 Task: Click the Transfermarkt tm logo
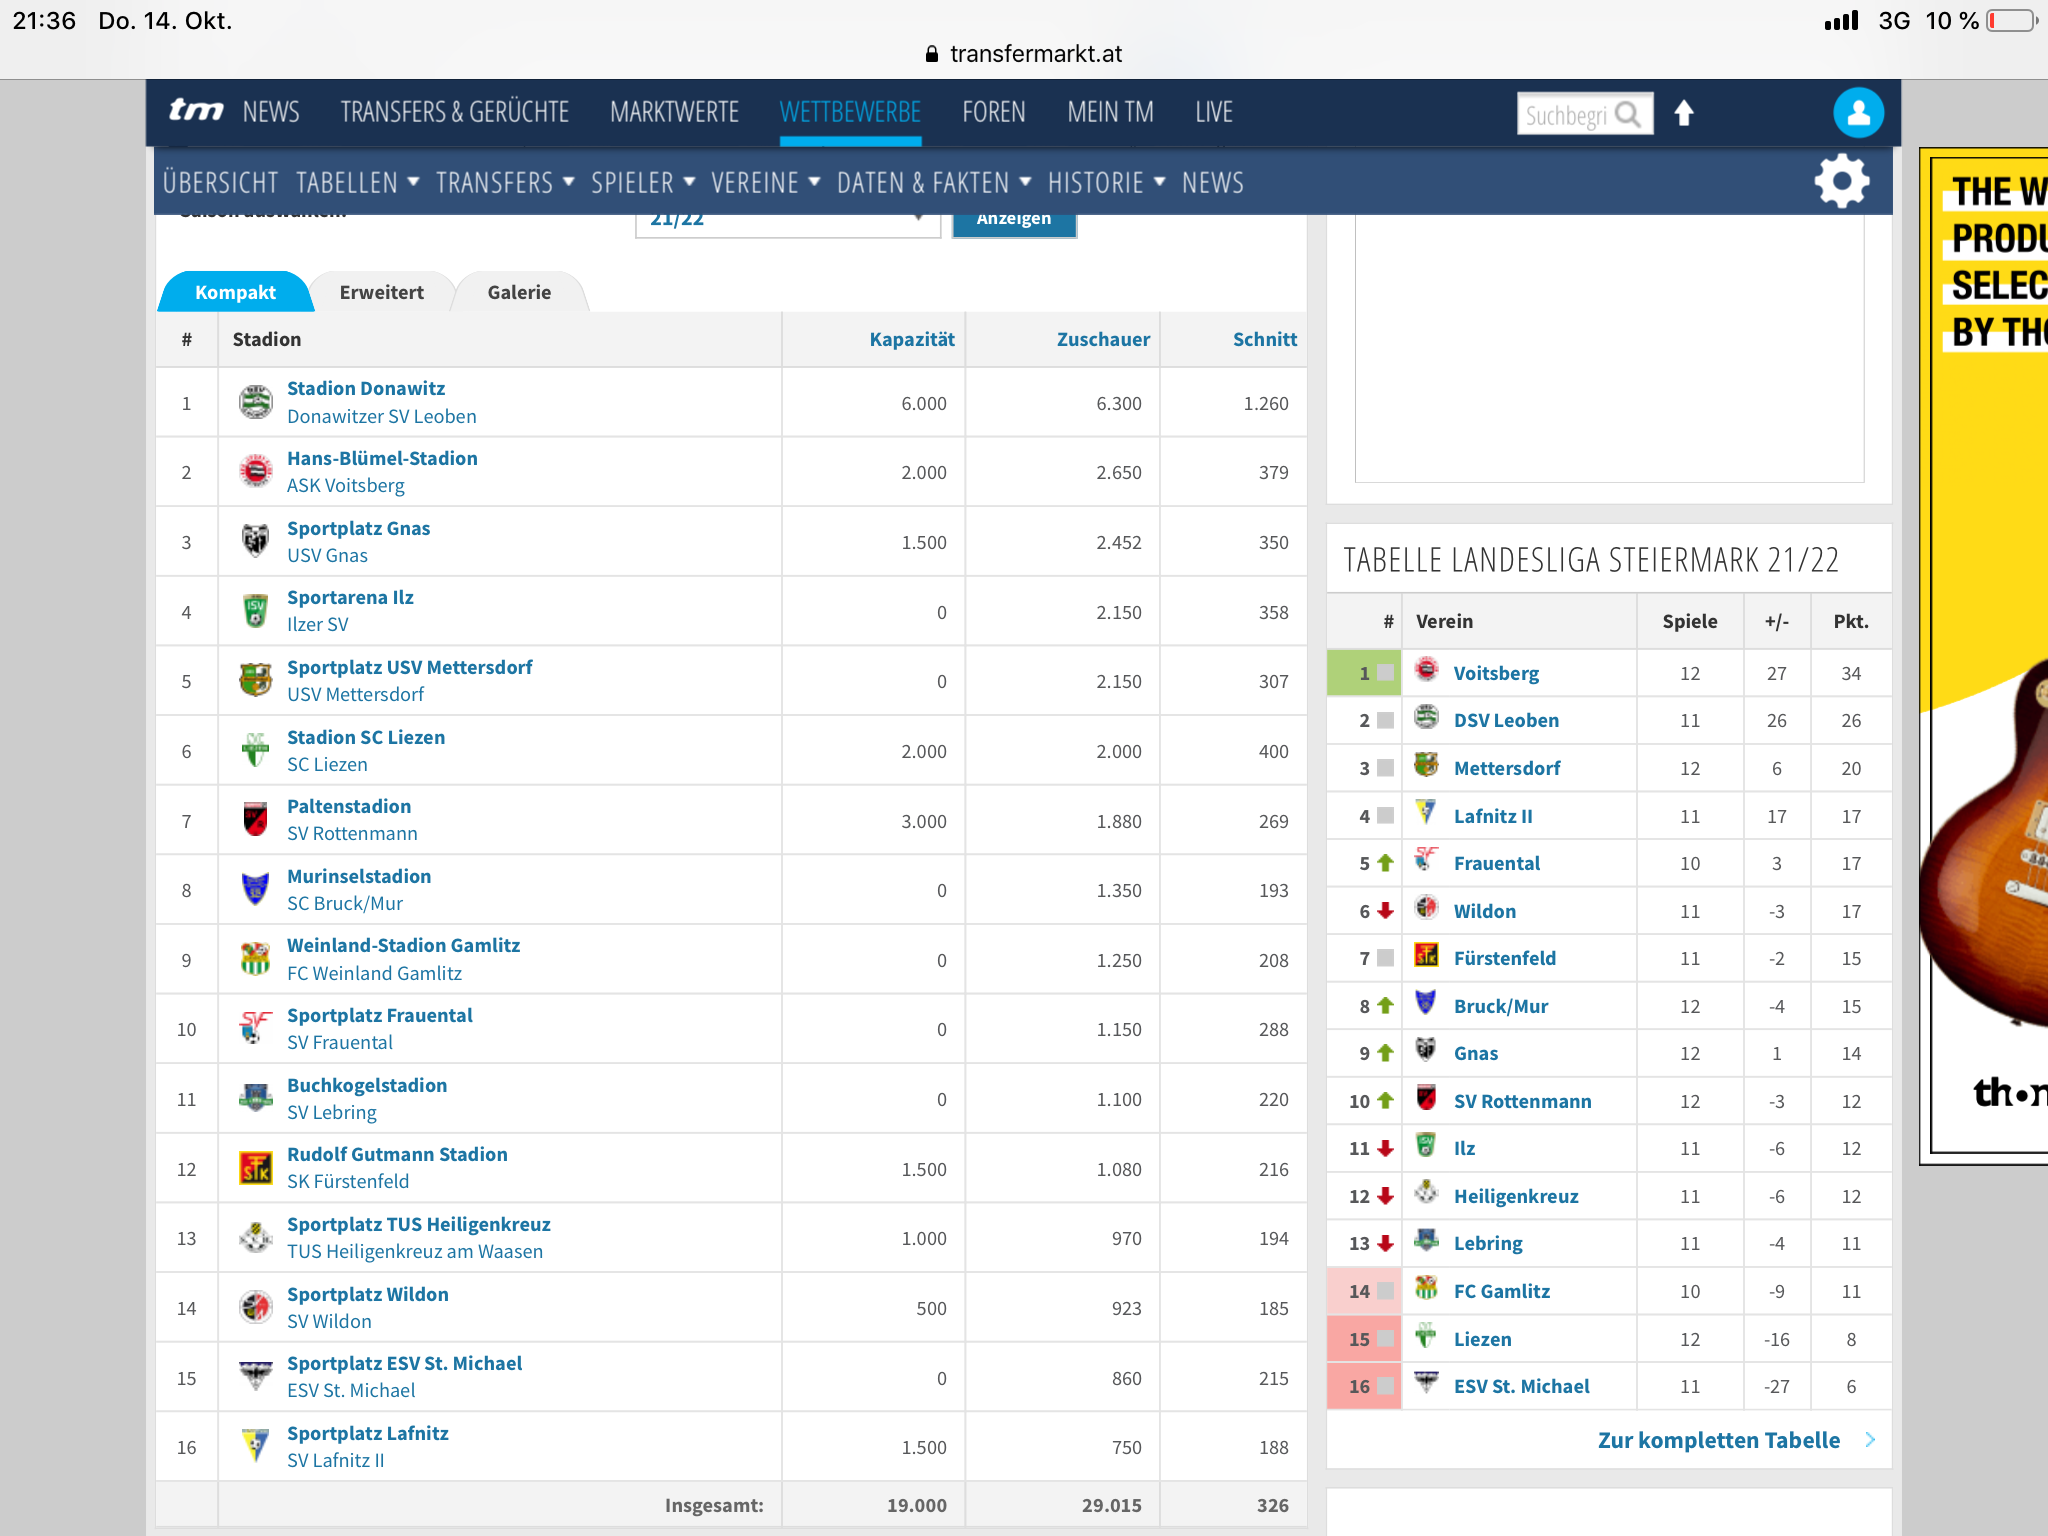(x=196, y=111)
